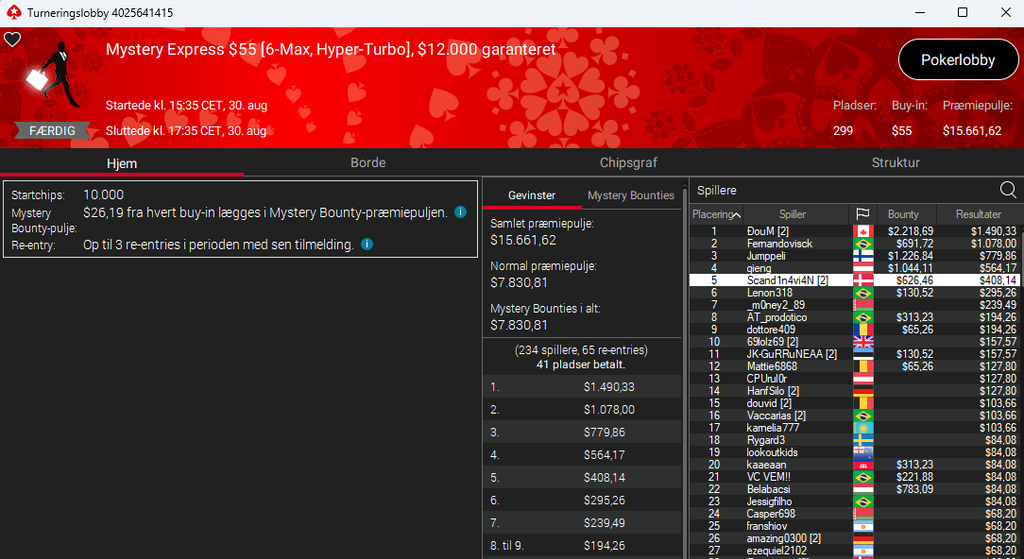Screen dimensions: 1024x559
Task: Click Finland flag beside Jumppeli
Action: click(x=863, y=256)
